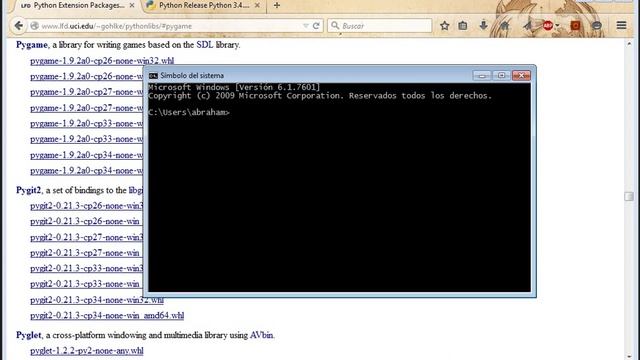Bookmark this page with the star icon
The image size is (640, 360).
(x=444, y=26)
